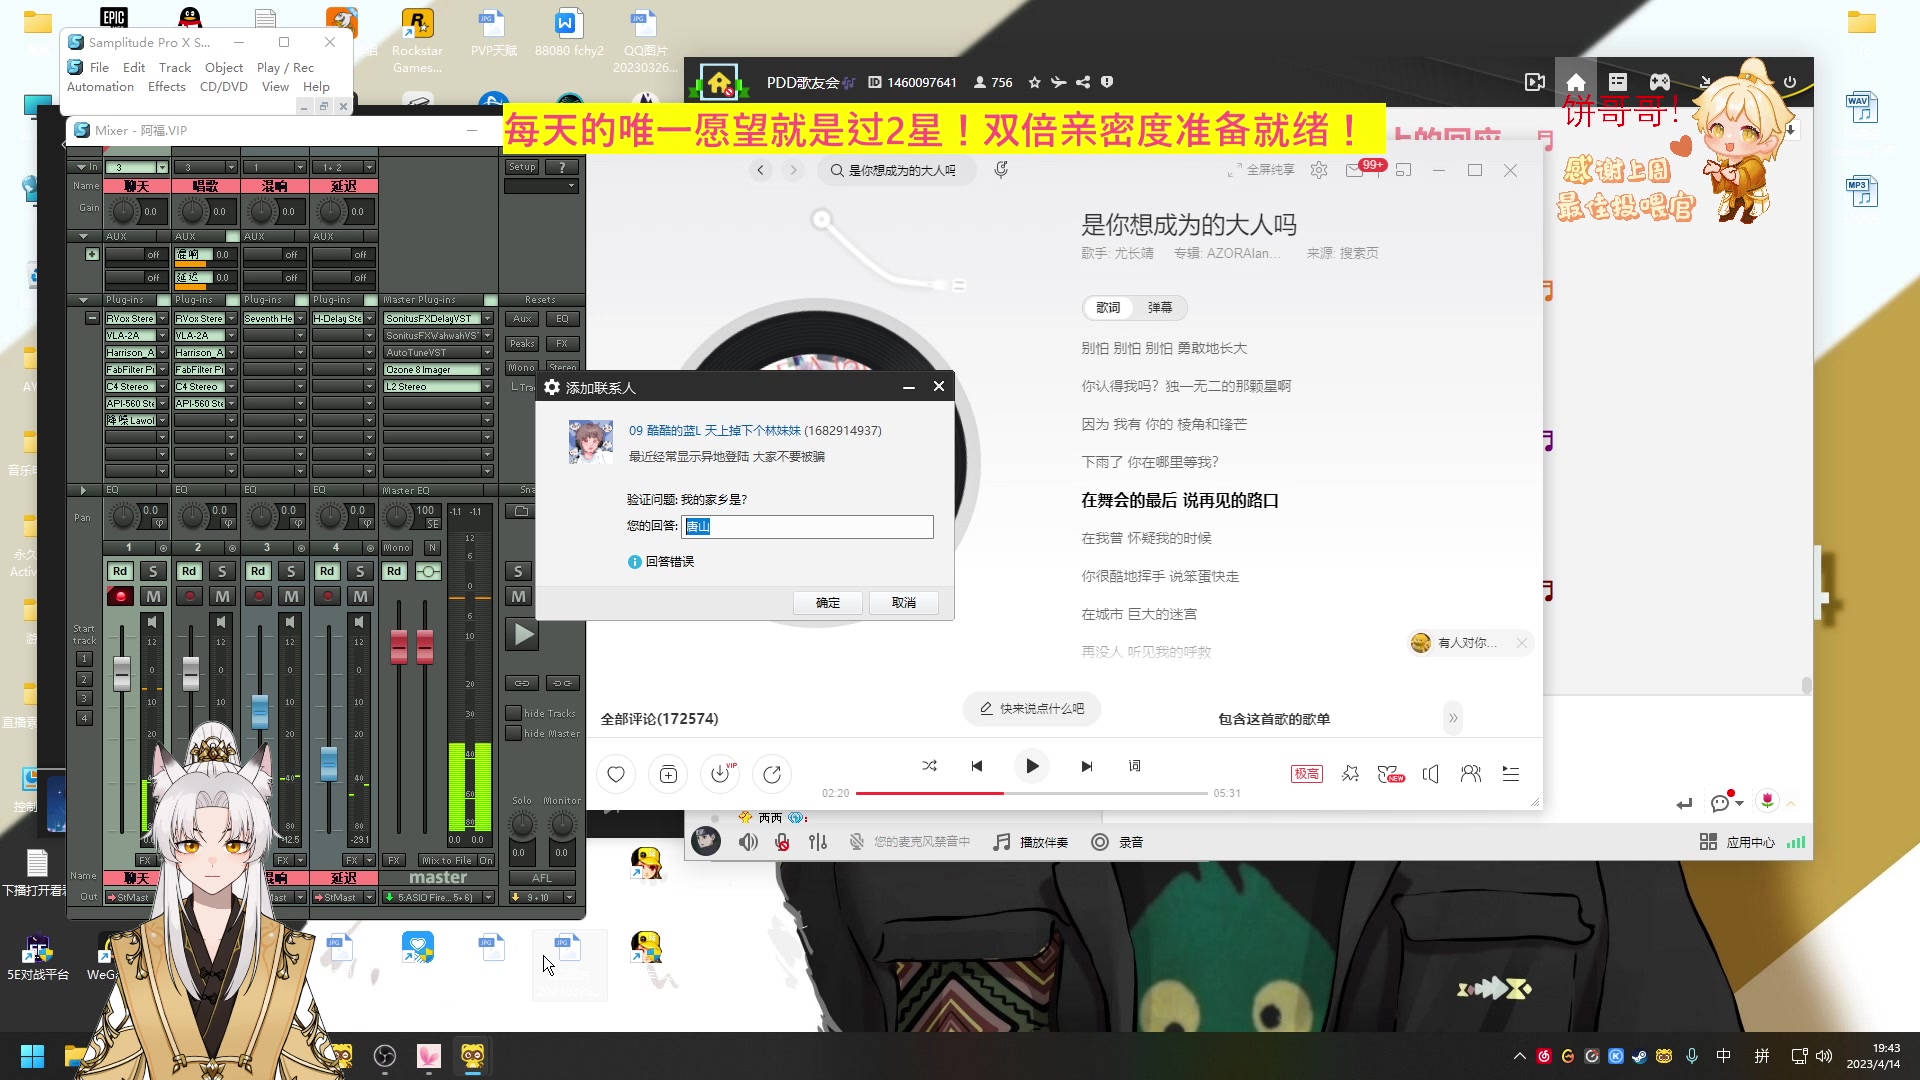Solo mixer channel 1
This screenshot has width=1920, height=1080.
153,571
